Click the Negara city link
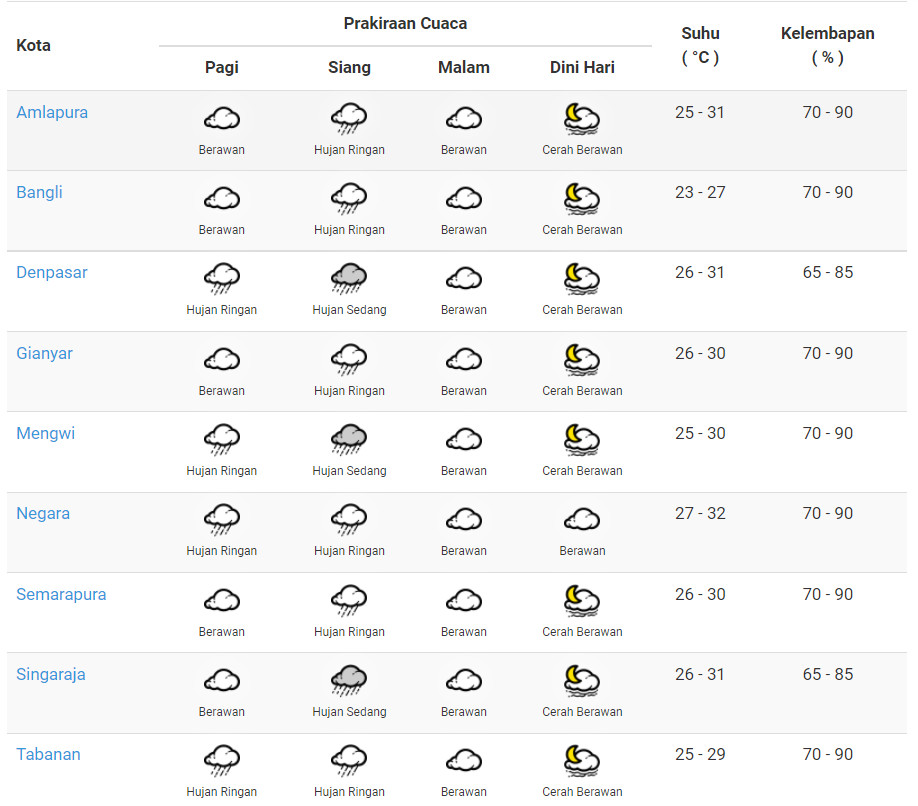This screenshot has width=918, height=806. coord(43,513)
